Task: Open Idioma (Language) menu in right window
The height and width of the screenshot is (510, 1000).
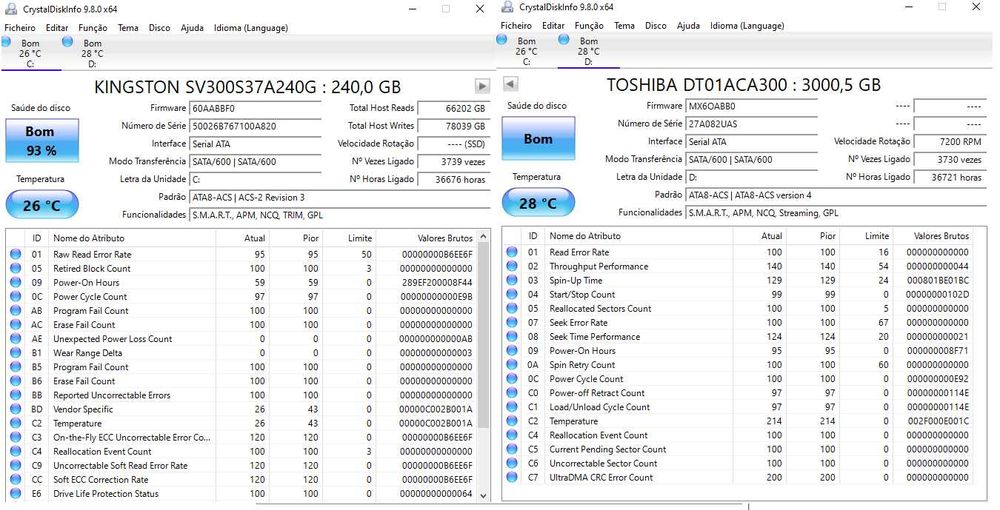Action: 747,26
